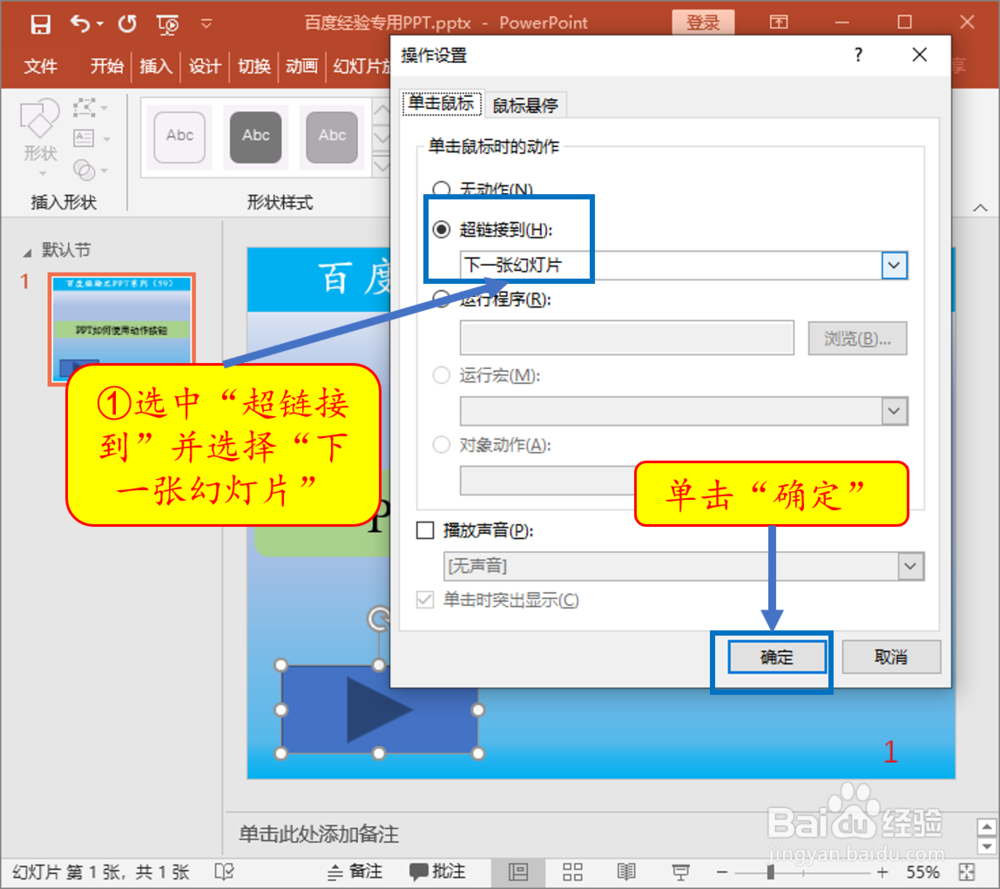Open the 下一张幻灯片 hyperlink dropdown

pyautogui.click(x=894, y=265)
